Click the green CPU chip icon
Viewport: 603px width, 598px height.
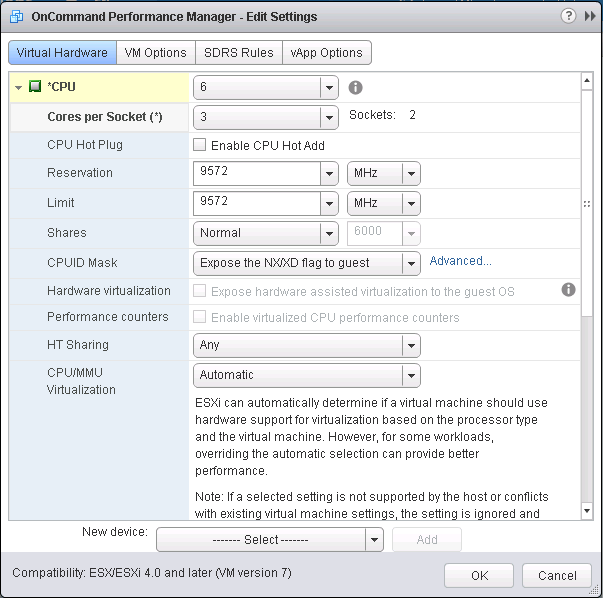(35, 87)
